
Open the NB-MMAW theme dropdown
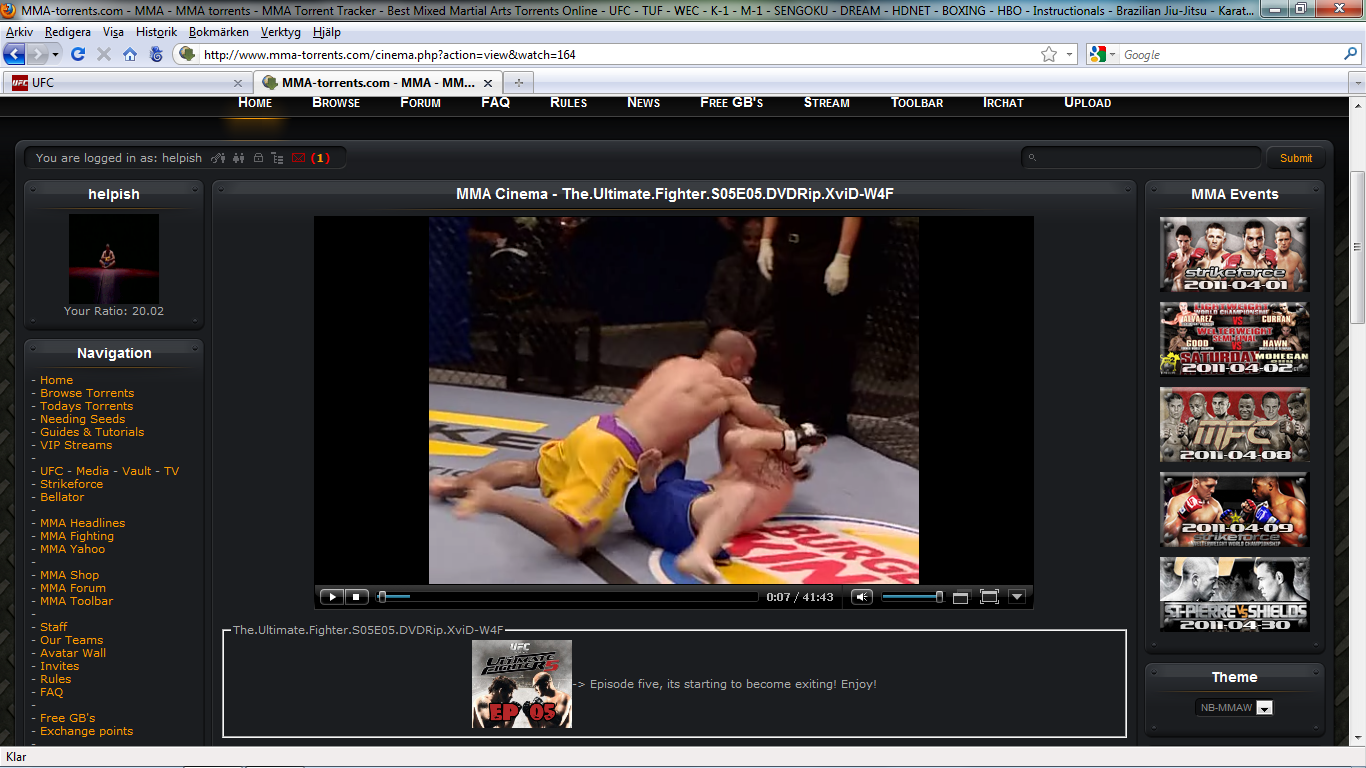coord(1234,708)
